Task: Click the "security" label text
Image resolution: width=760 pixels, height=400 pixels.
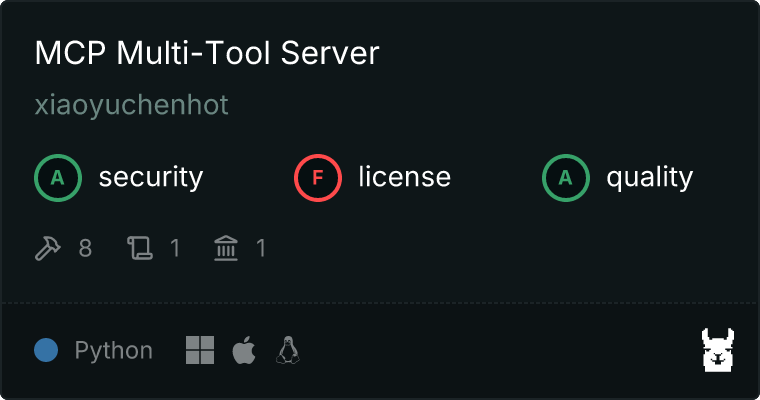Action: point(151,178)
